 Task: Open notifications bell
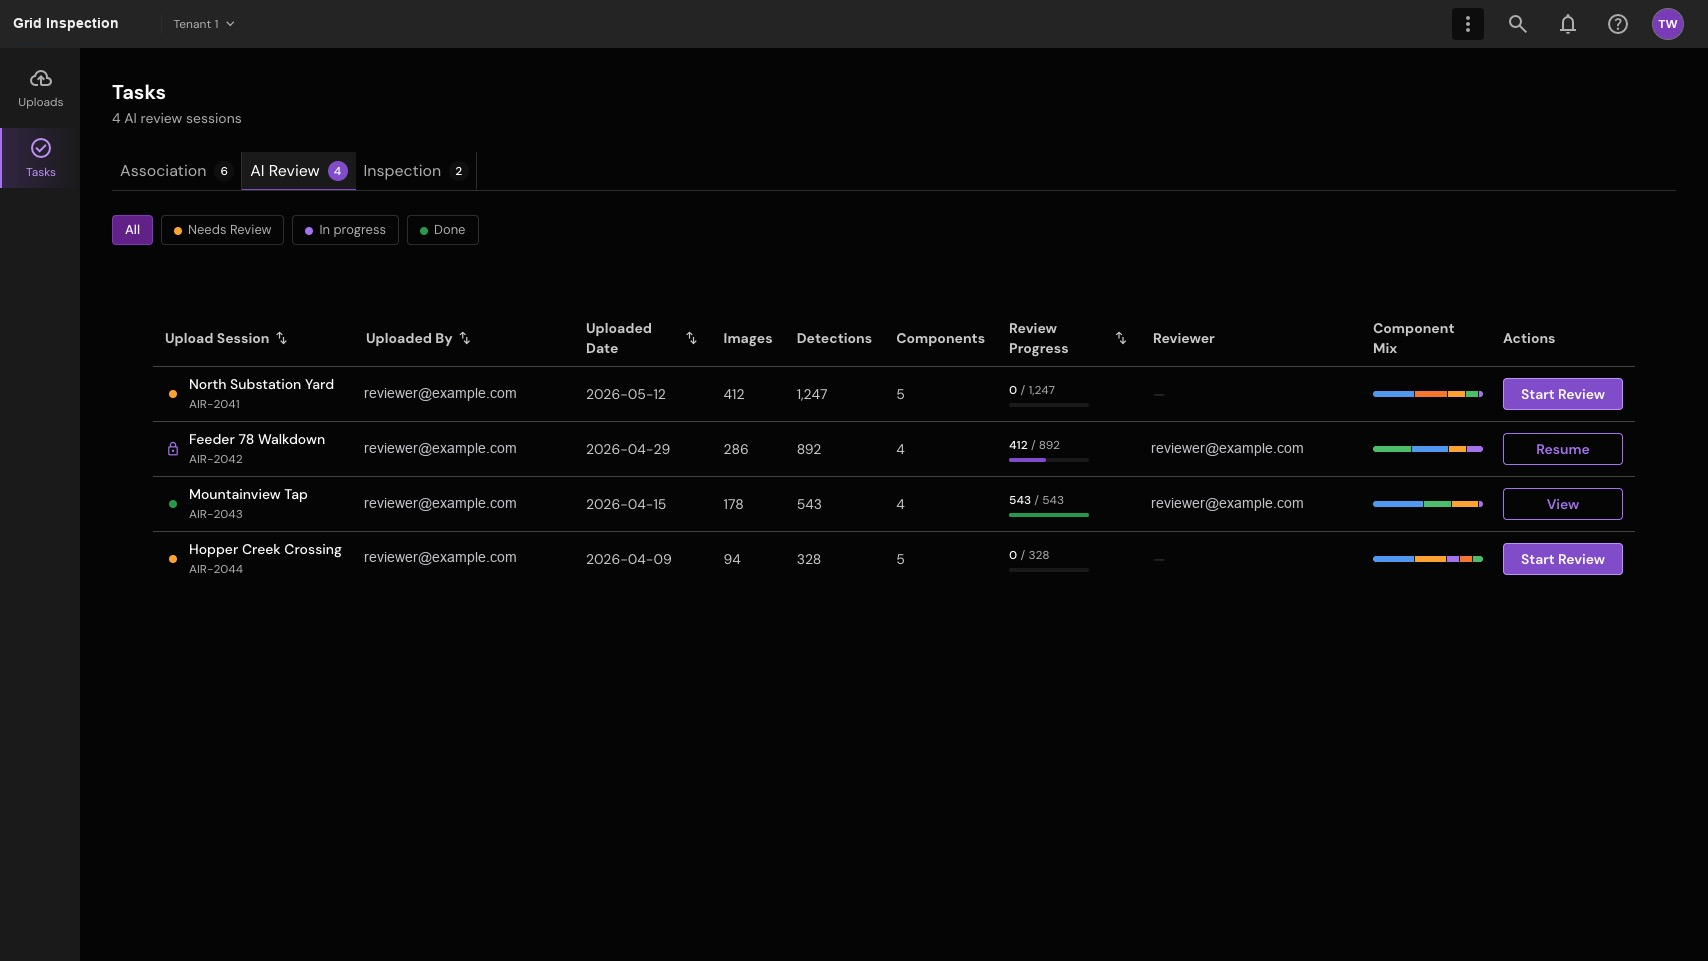point(1568,24)
